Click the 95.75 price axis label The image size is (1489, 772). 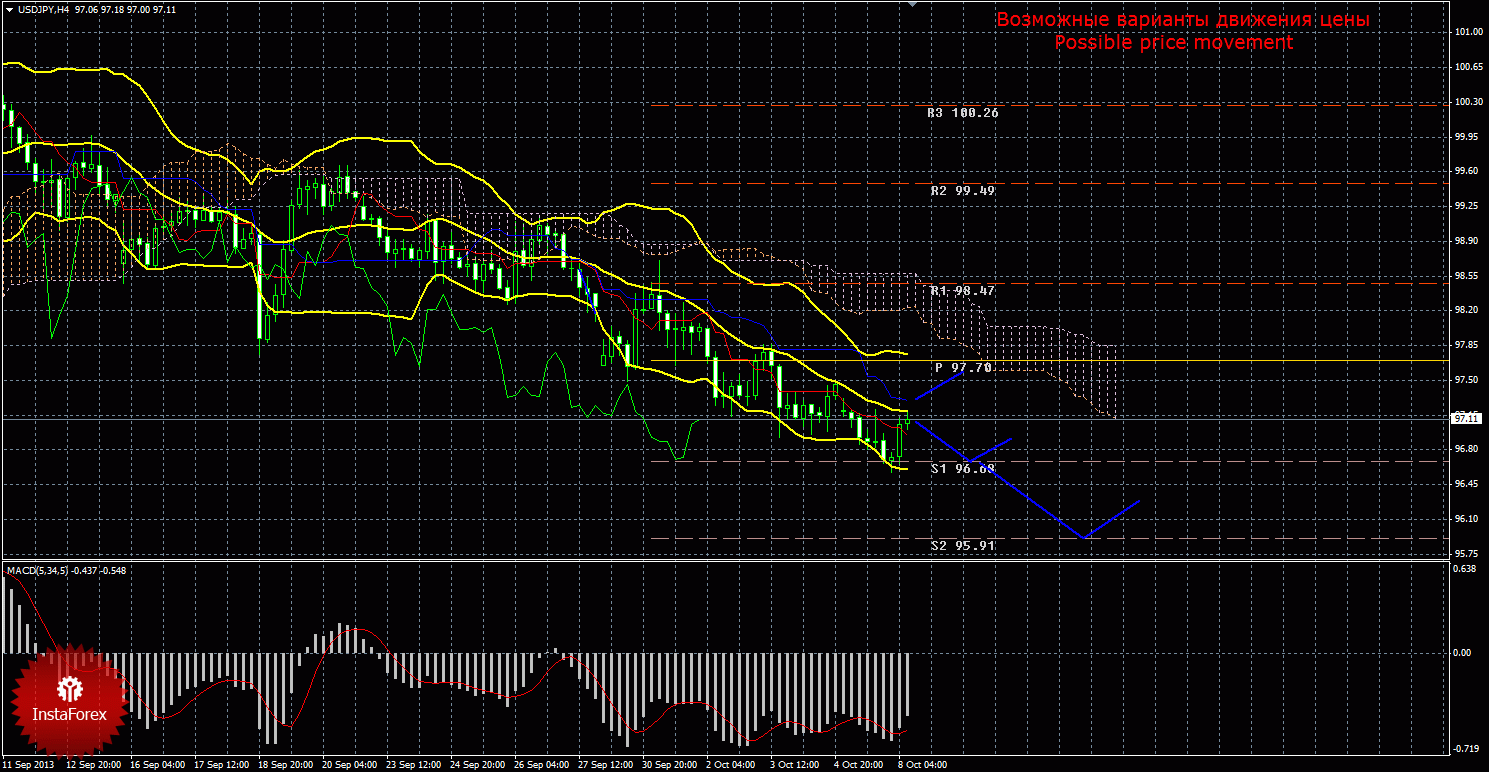pyautogui.click(x=1468, y=553)
